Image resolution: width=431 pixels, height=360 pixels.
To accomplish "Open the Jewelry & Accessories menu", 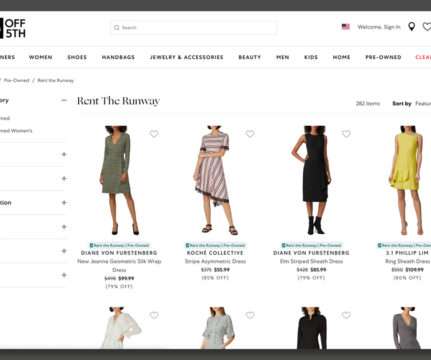I will (x=187, y=57).
